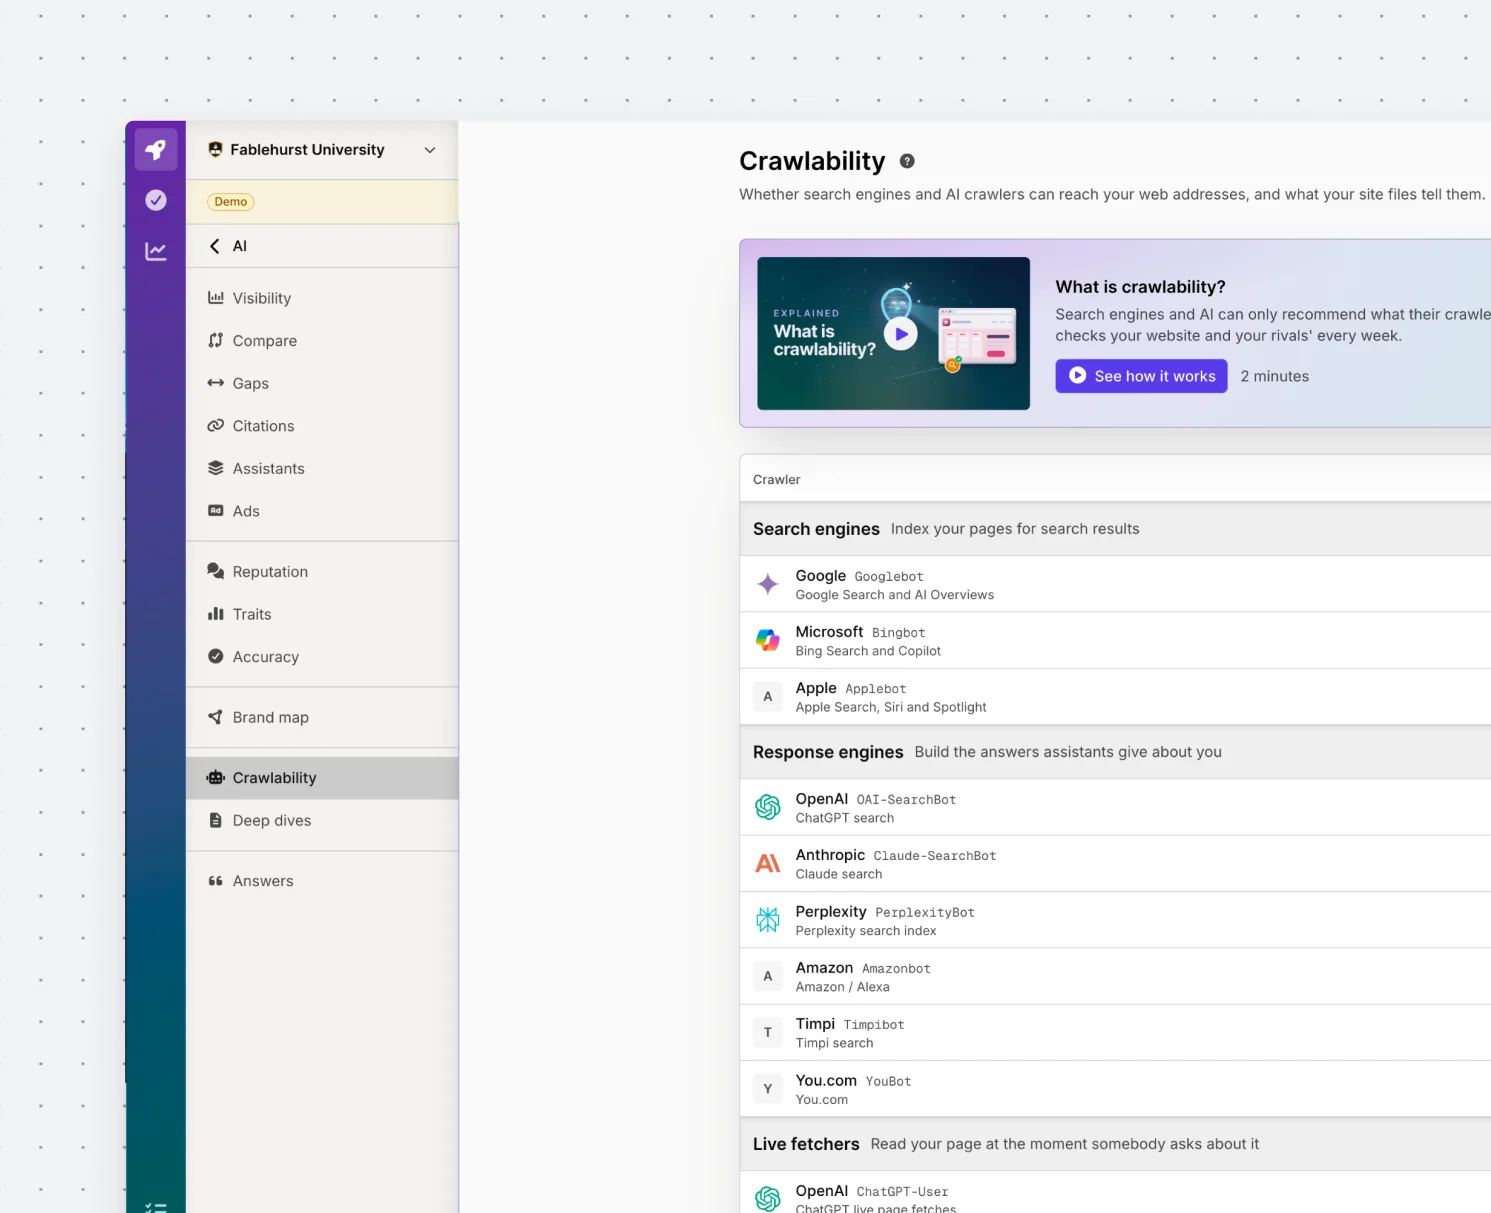This screenshot has height=1213, width=1491.
Task: Open the Accuracy menu item
Action: pos(322,657)
